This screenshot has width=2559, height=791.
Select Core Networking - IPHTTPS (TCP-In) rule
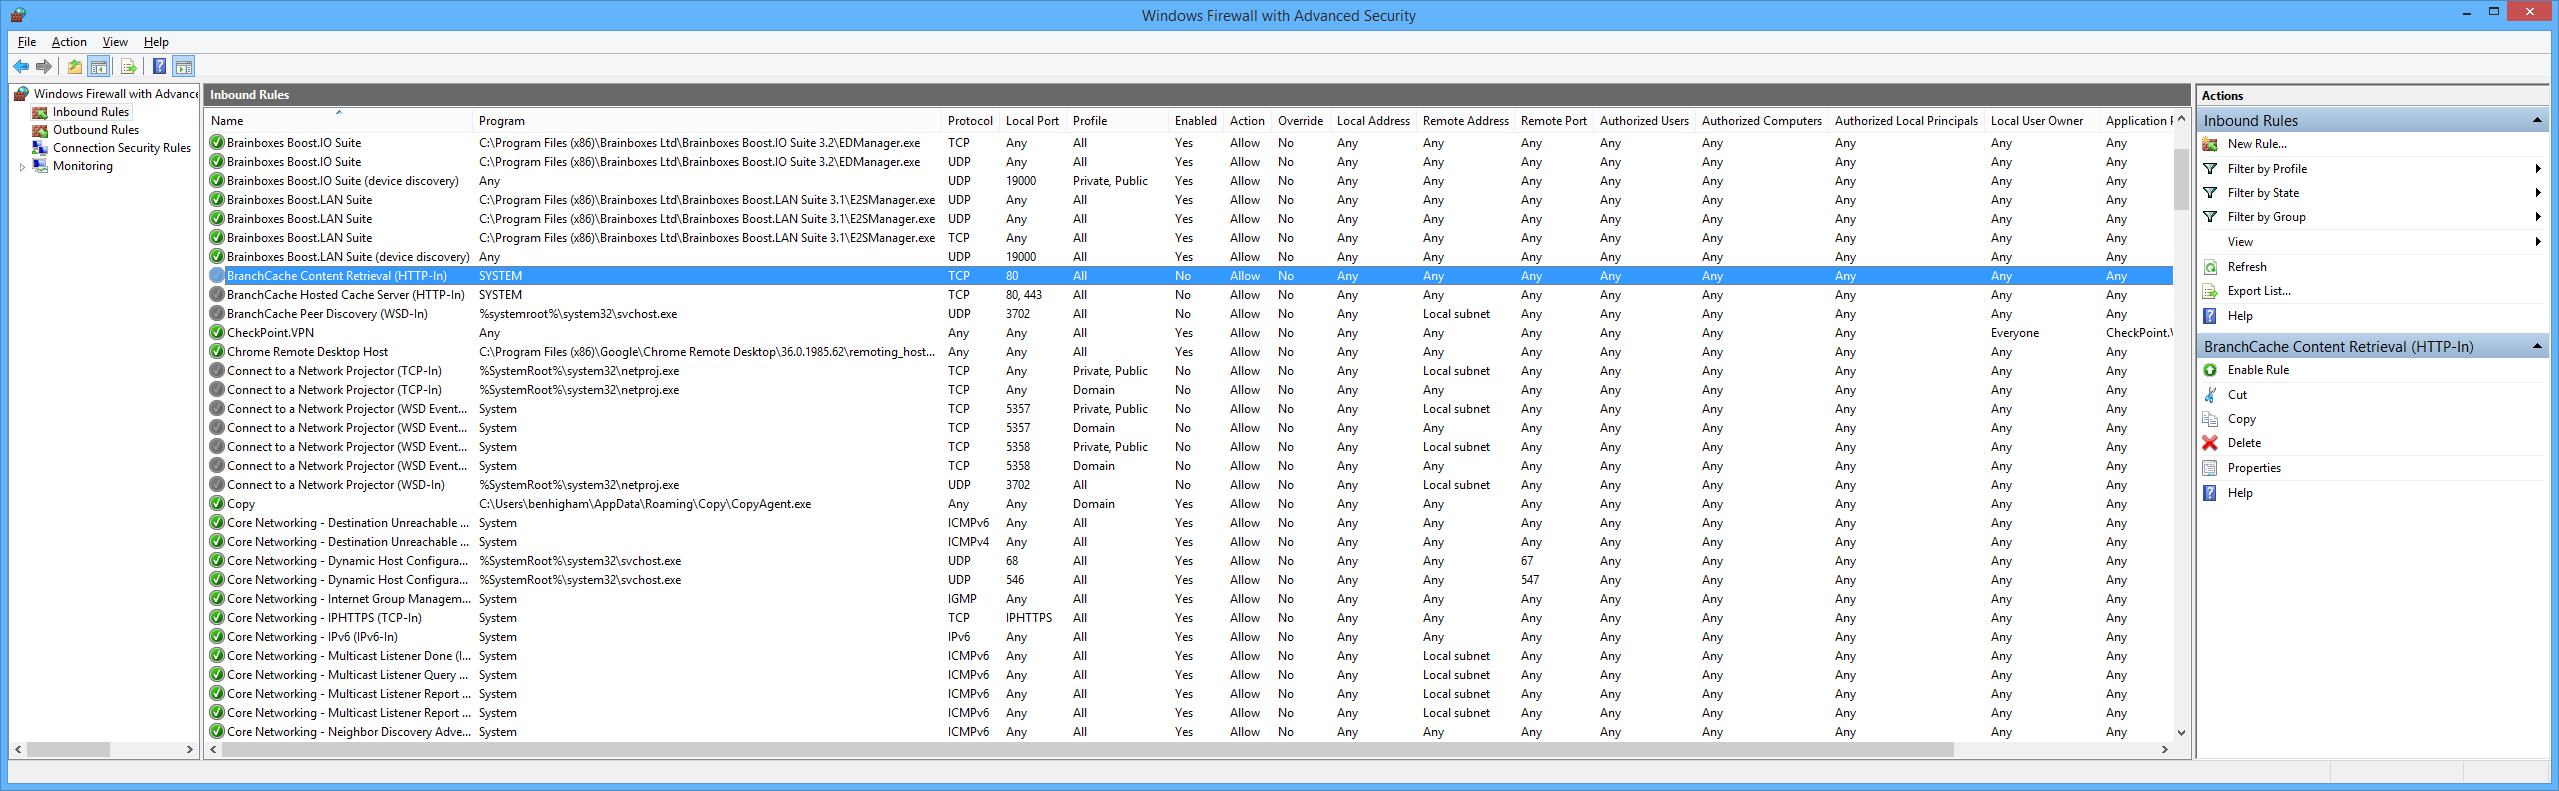[324, 618]
